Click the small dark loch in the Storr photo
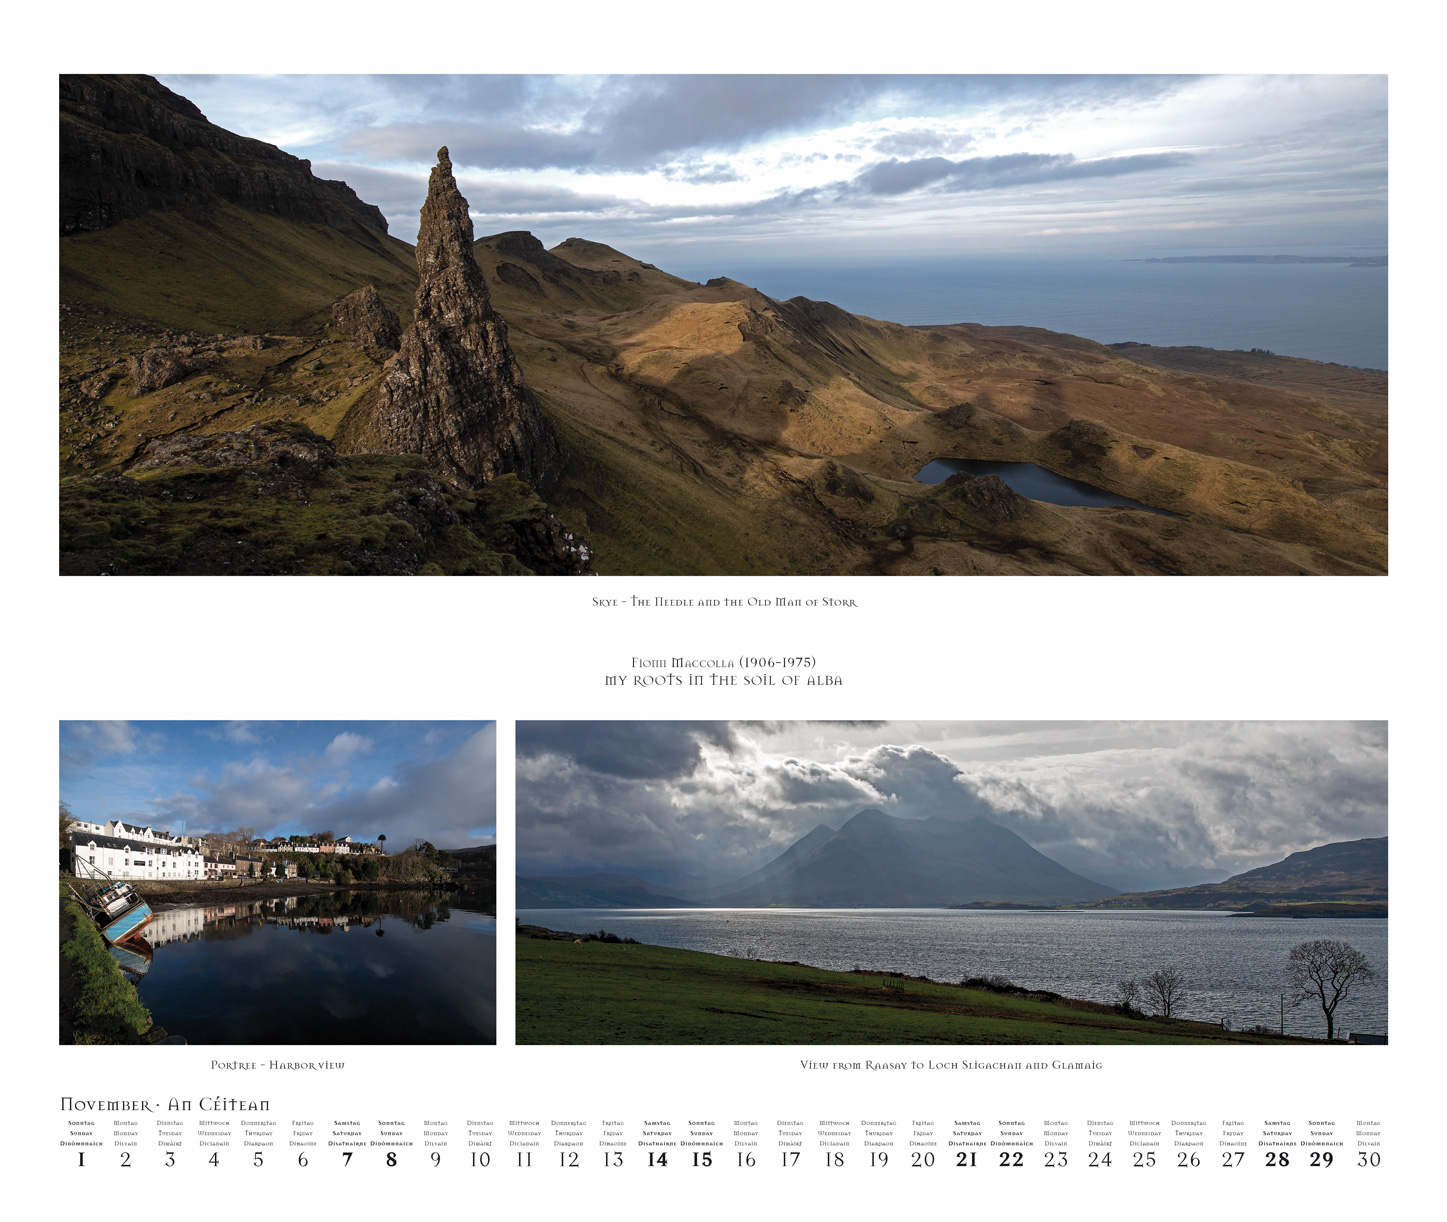This screenshot has width=1447, height=1222. coord(1020,481)
